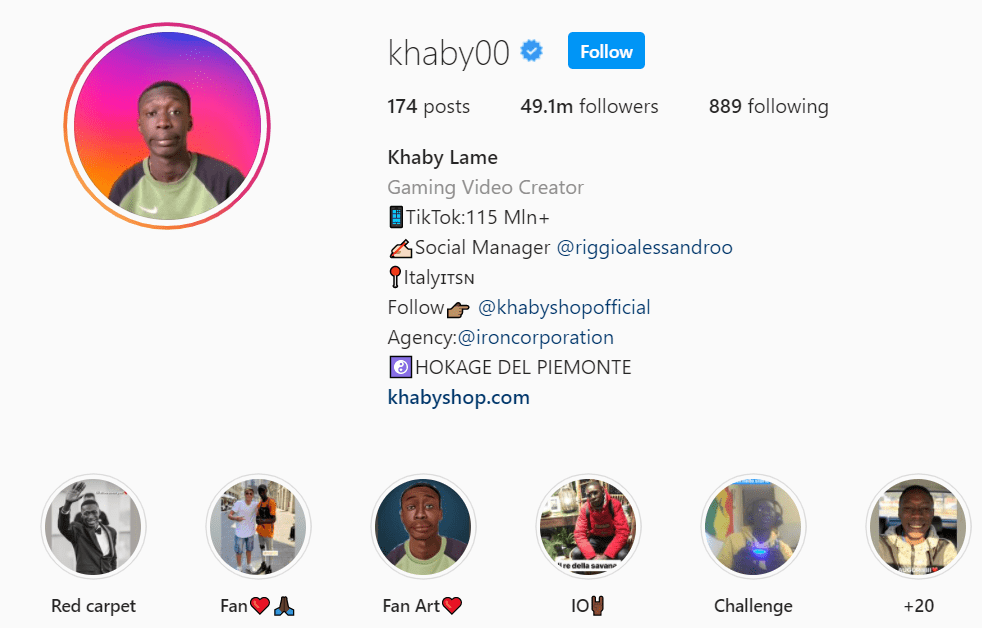Open the IO highlight story

(x=588, y=527)
